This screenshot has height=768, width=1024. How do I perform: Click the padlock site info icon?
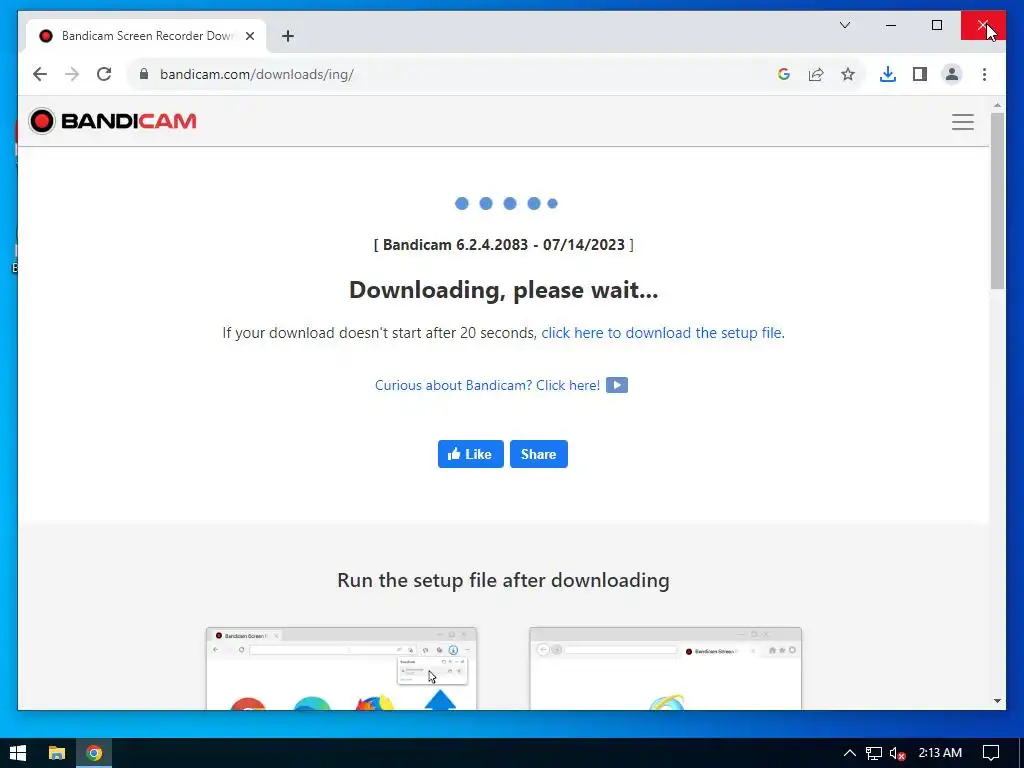144,74
